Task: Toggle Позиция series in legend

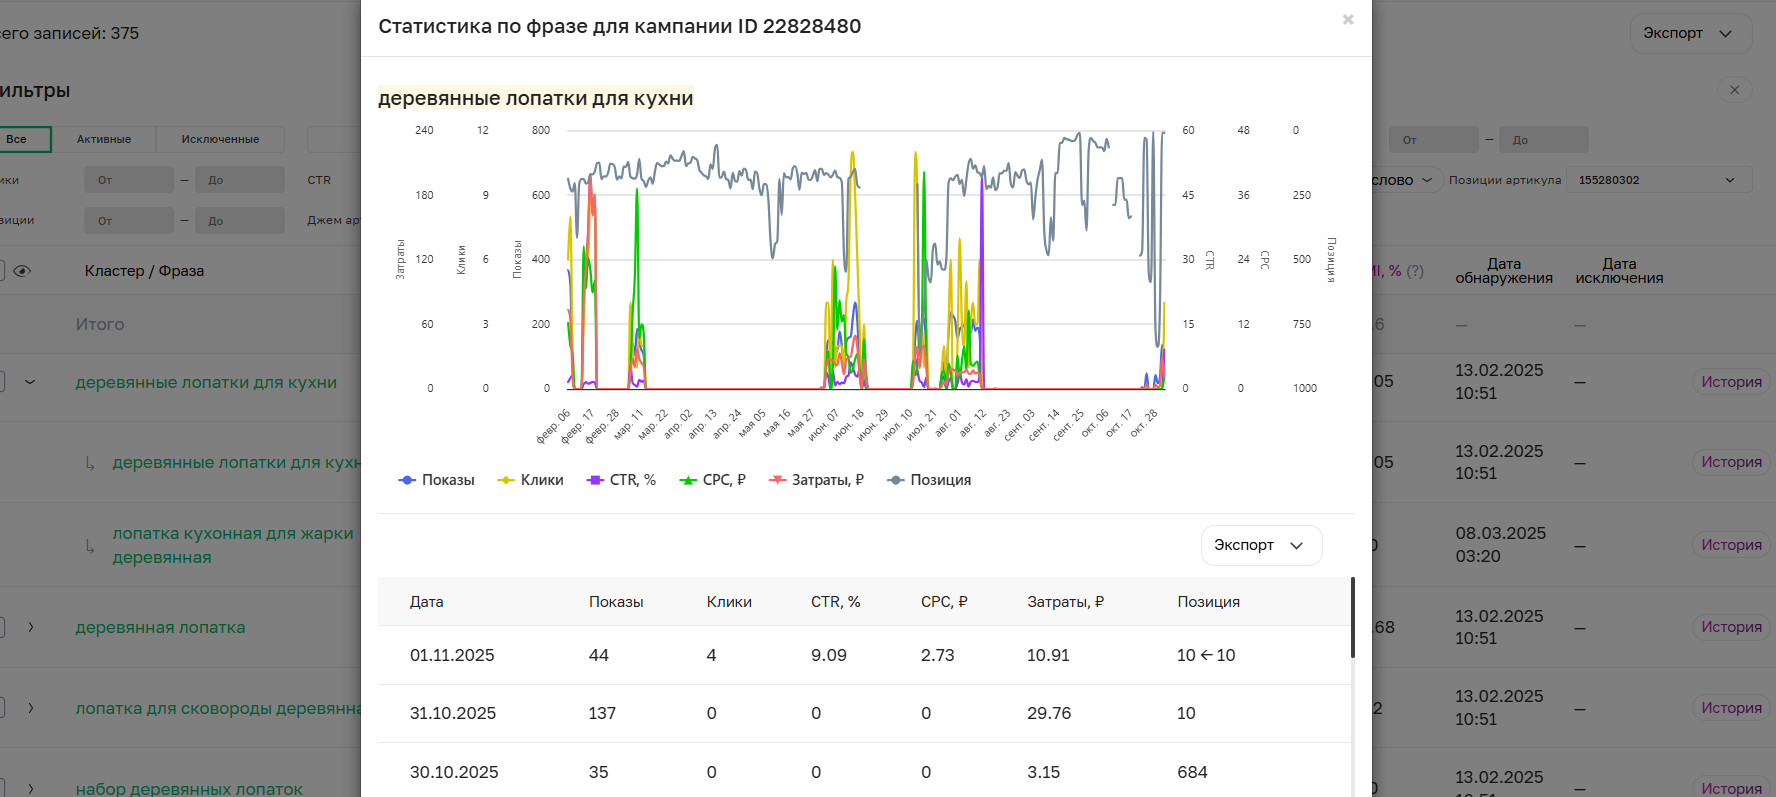Action: coord(929,480)
